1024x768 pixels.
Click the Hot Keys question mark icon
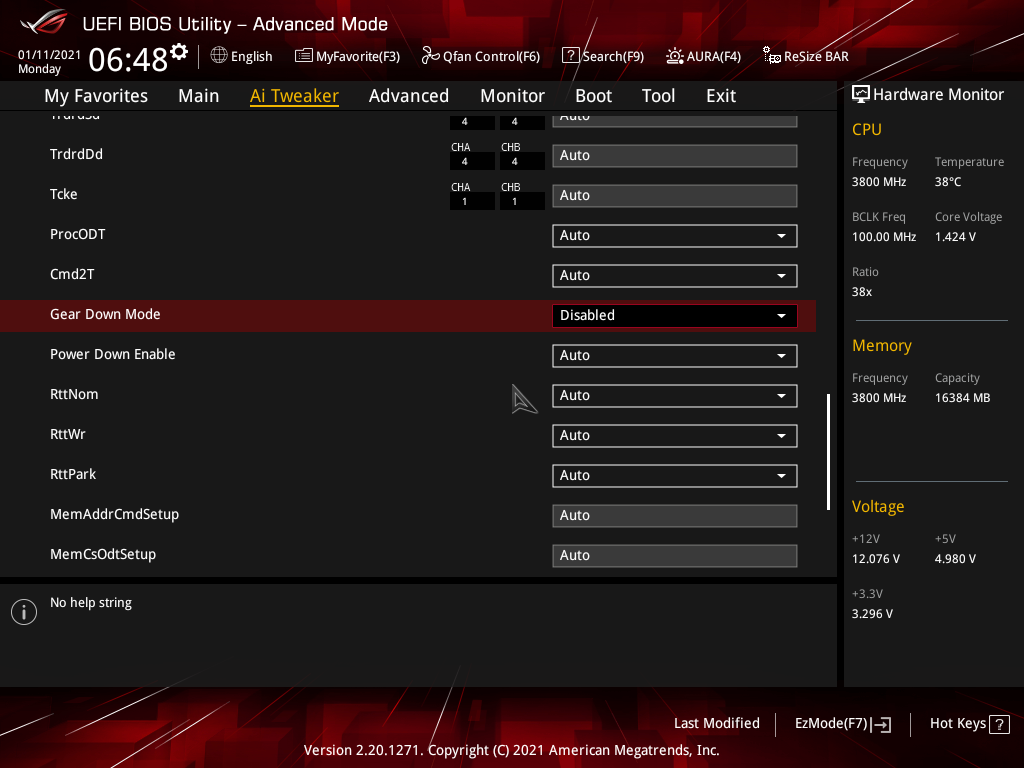point(999,724)
